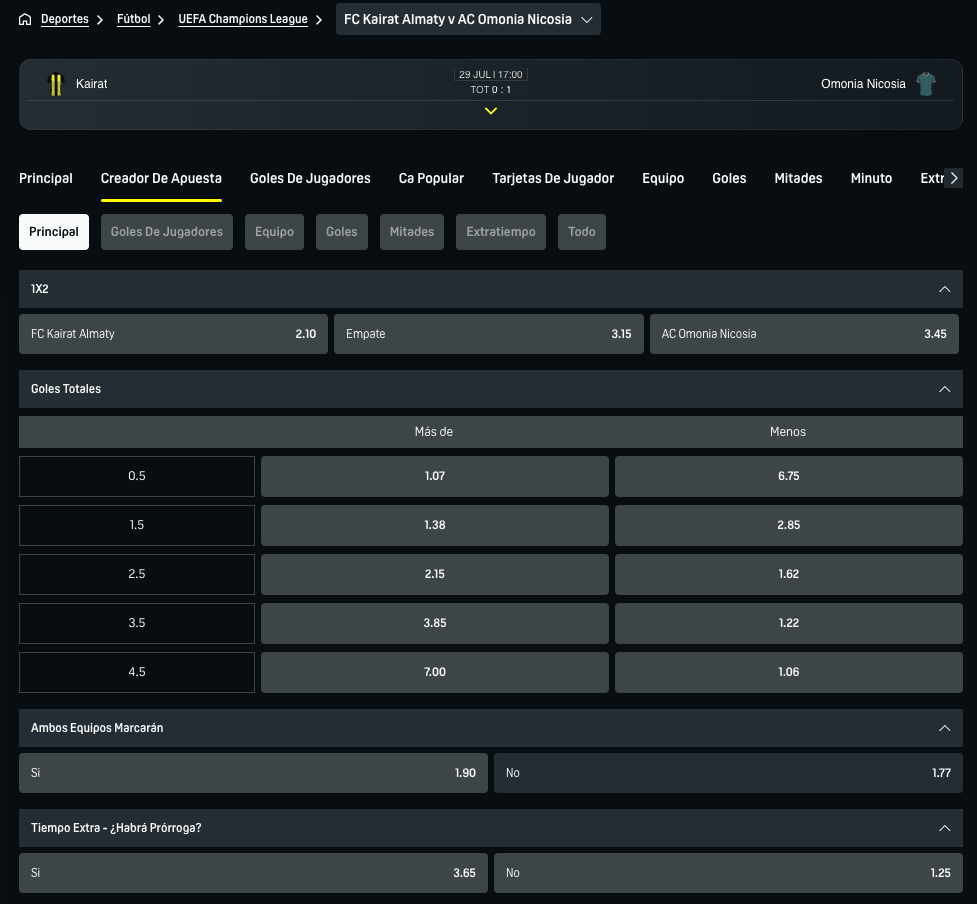Select the Creador De Apuesta tab
977x904 pixels.
click(x=161, y=178)
